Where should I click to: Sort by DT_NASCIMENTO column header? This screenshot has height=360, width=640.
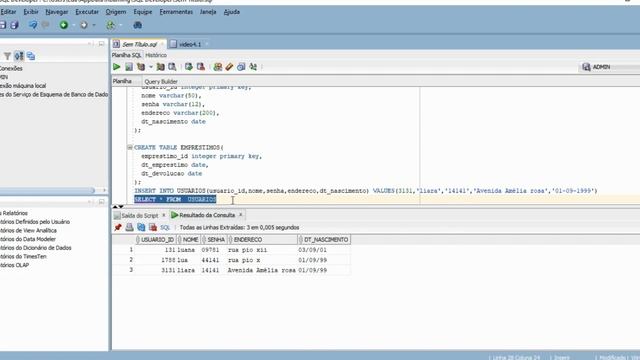coord(324,240)
